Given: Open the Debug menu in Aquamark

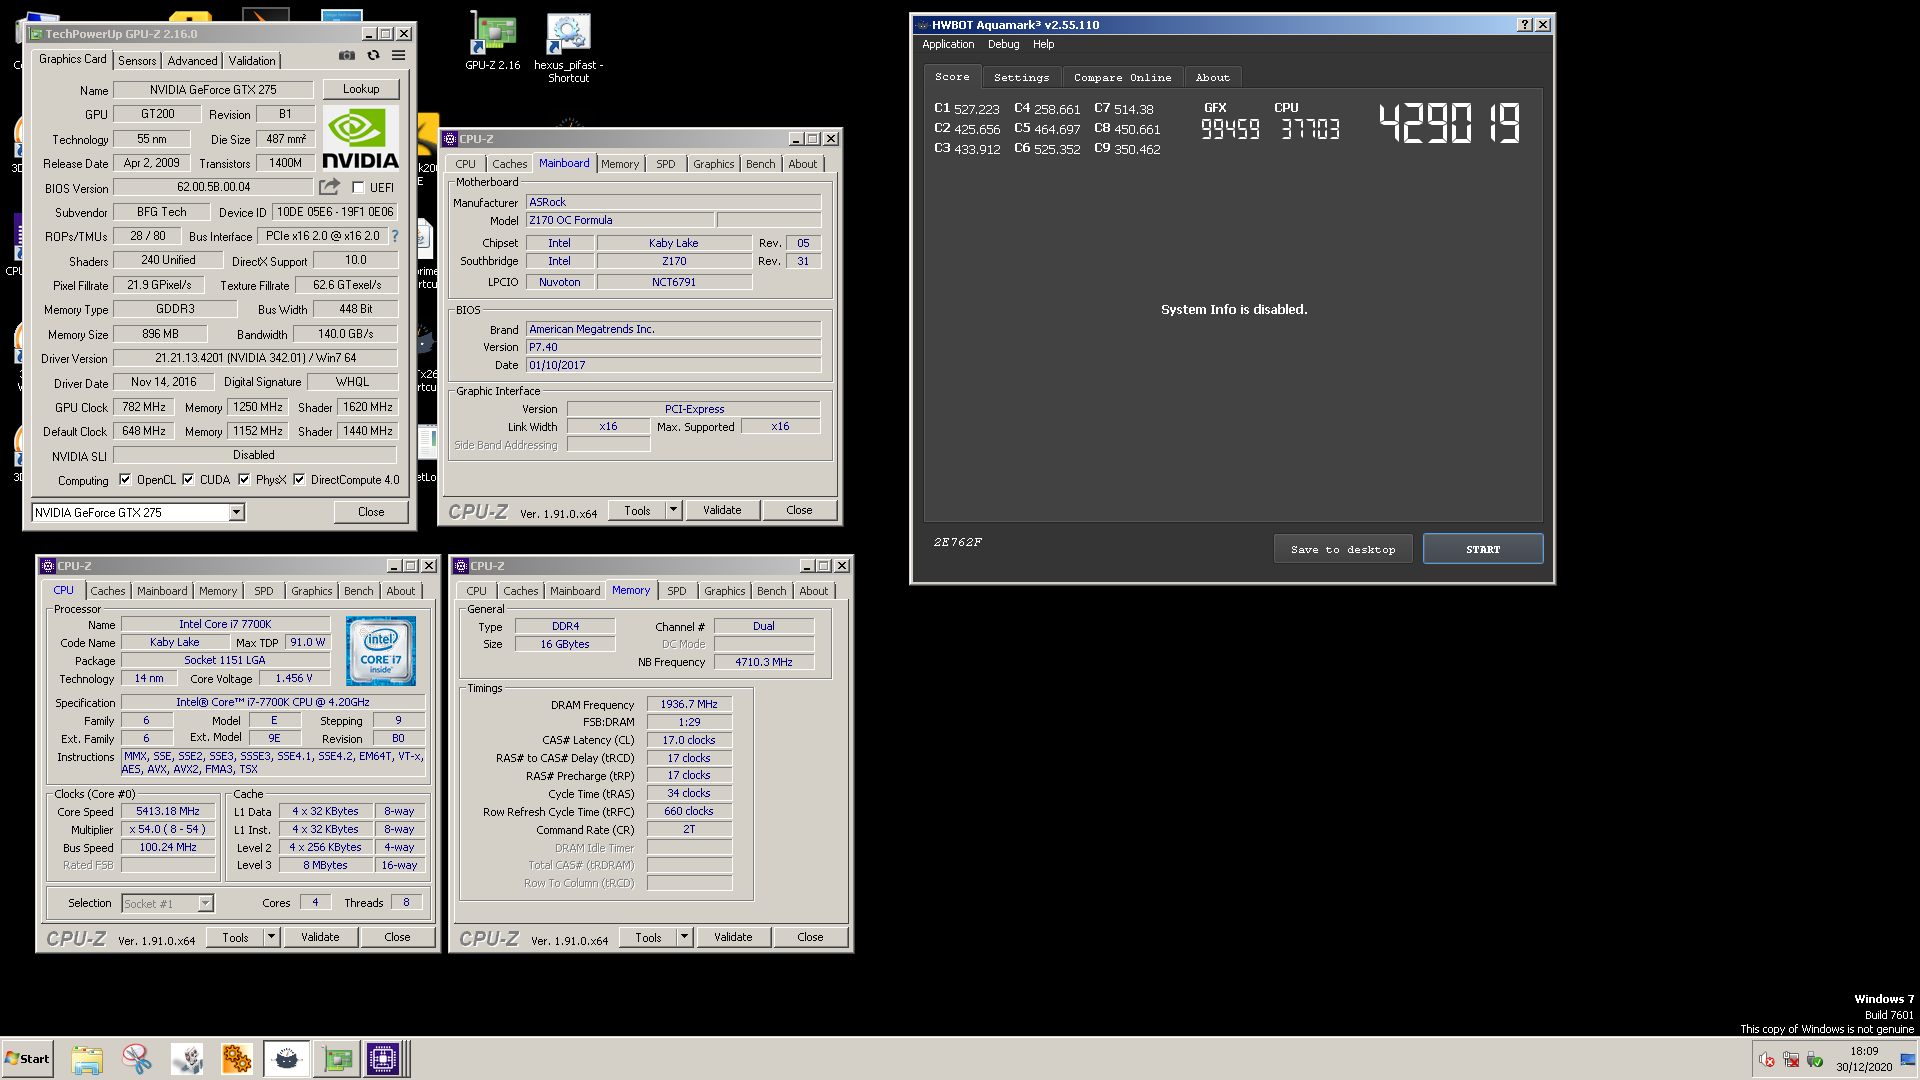Looking at the screenshot, I should click(1003, 44).
